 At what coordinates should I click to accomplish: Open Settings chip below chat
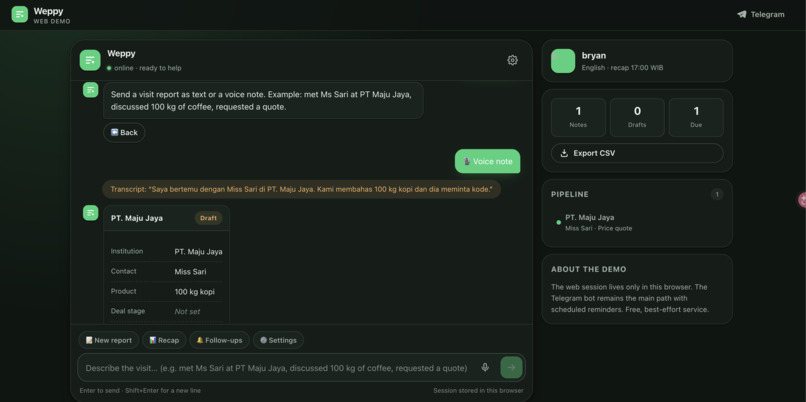(278, 340)
